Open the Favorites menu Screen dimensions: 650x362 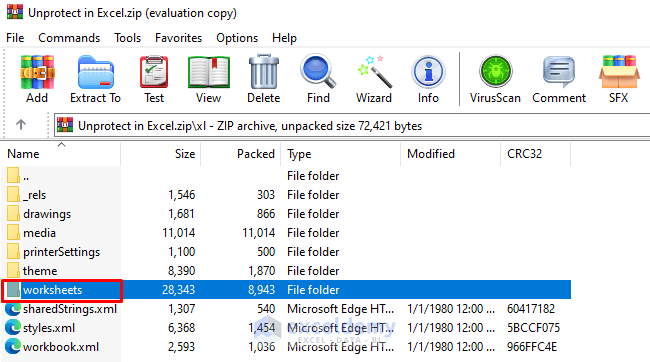pyautogui.click(x=179, y=38)
